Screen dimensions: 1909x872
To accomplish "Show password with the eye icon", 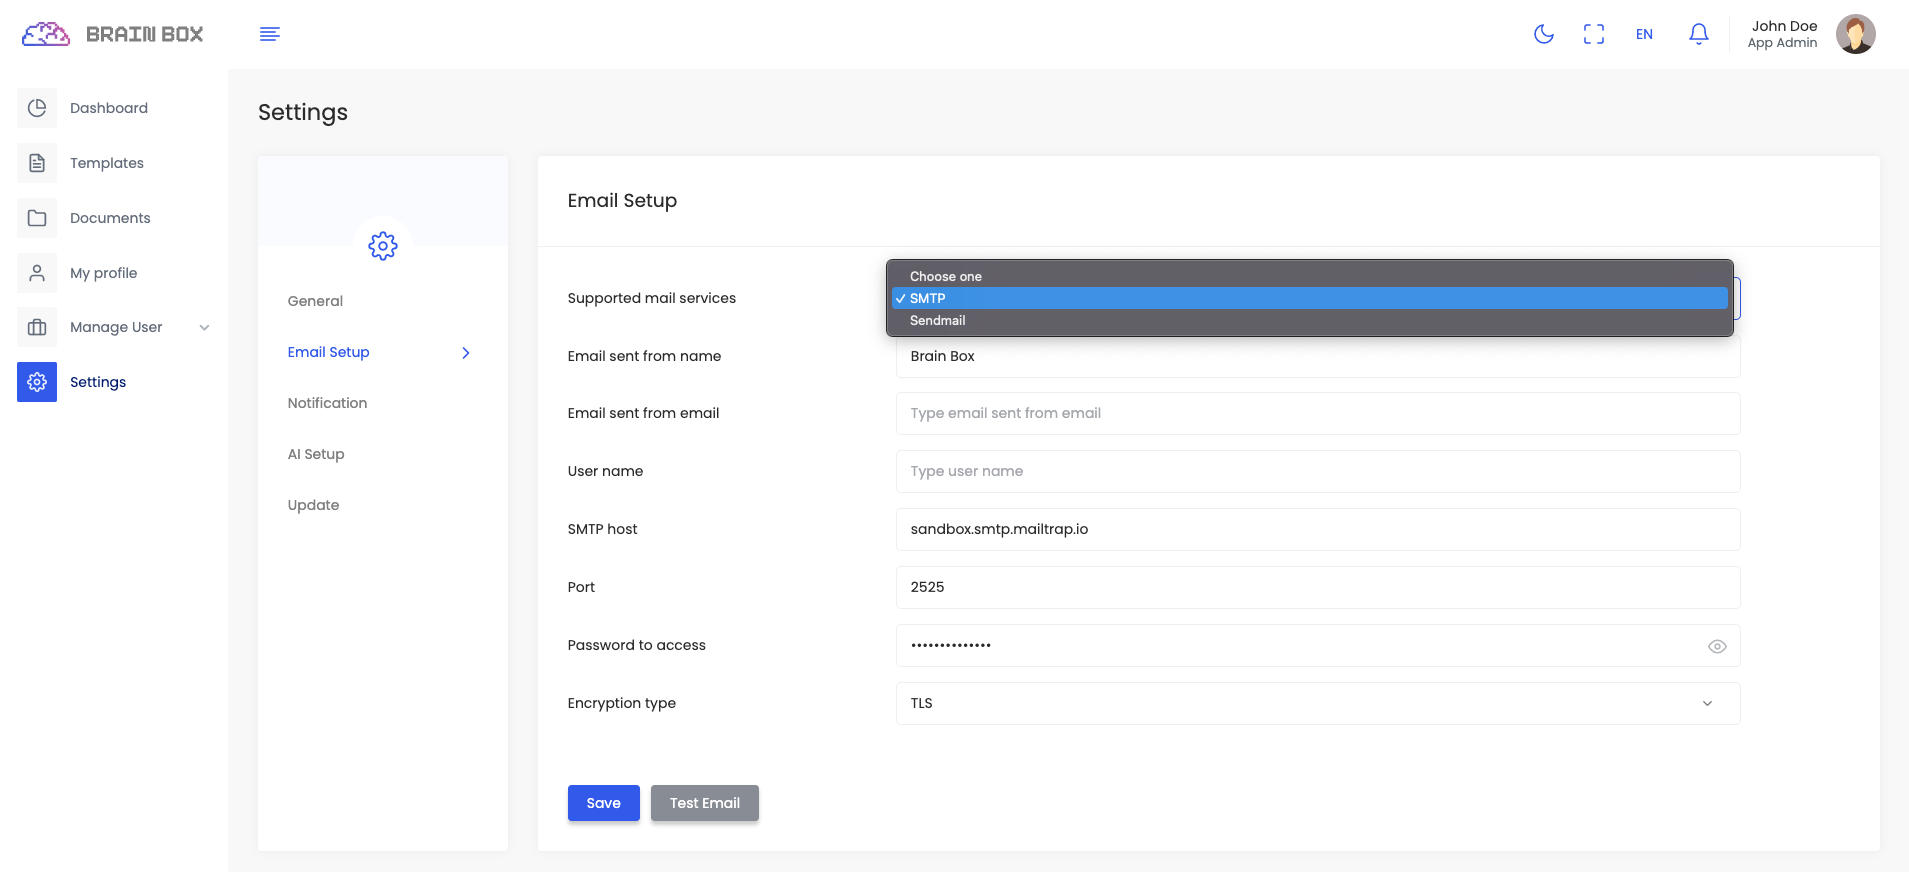I will tap(1716, 646).
